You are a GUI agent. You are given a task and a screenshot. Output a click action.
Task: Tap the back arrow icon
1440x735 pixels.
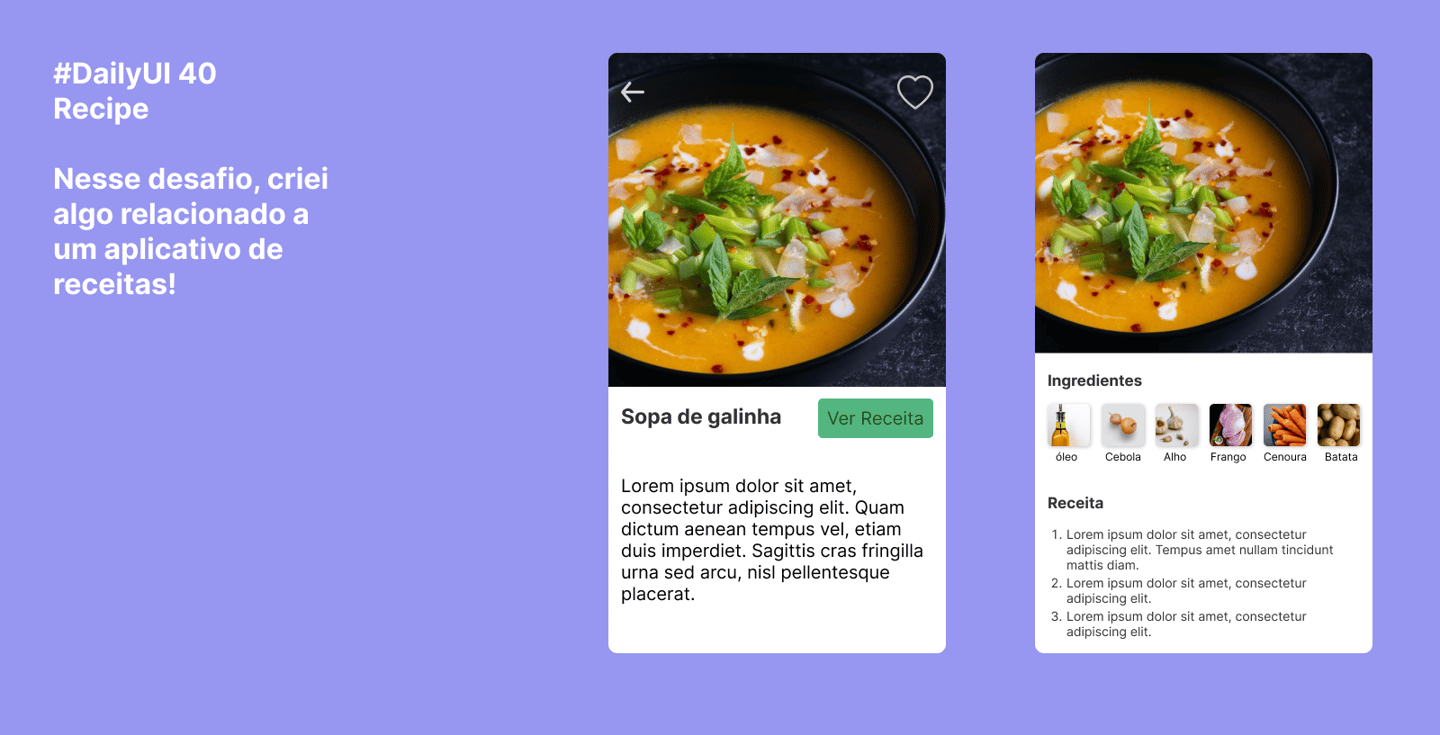632,92
